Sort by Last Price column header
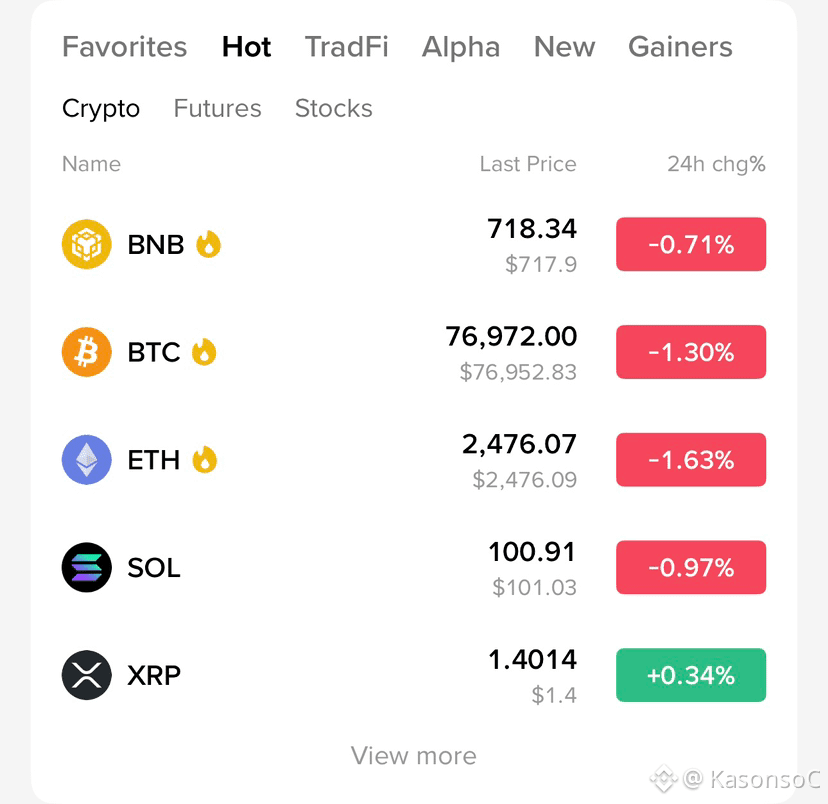 pos(528,164)
